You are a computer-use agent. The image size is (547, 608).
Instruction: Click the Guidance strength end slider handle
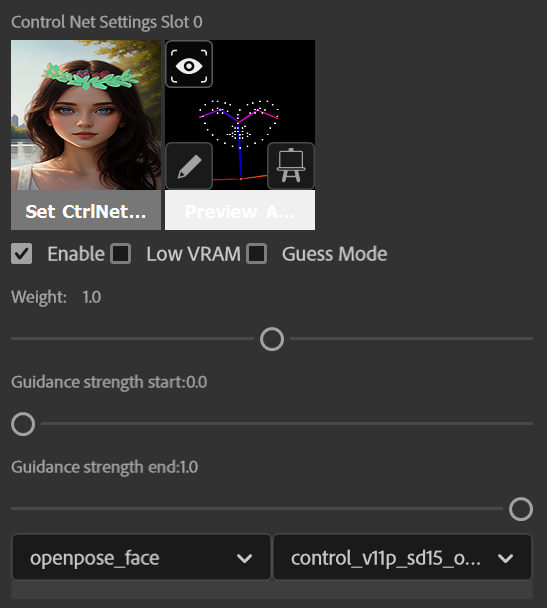coord(521,509)
